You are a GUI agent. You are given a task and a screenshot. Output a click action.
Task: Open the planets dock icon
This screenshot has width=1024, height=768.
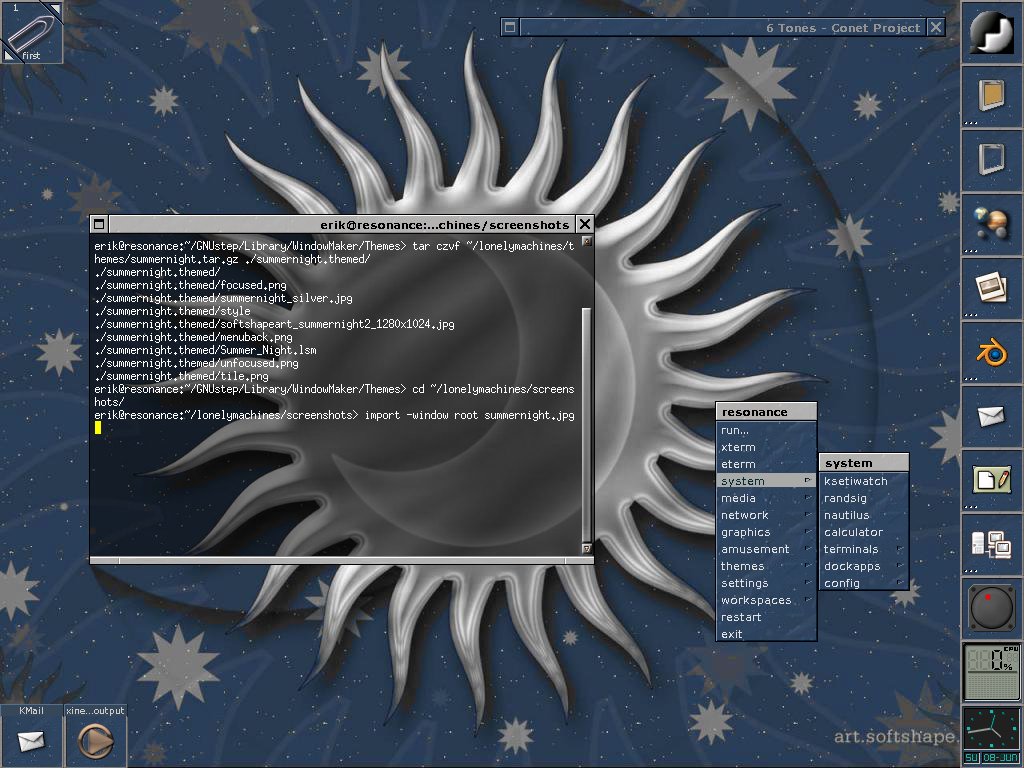pos(992,223)
